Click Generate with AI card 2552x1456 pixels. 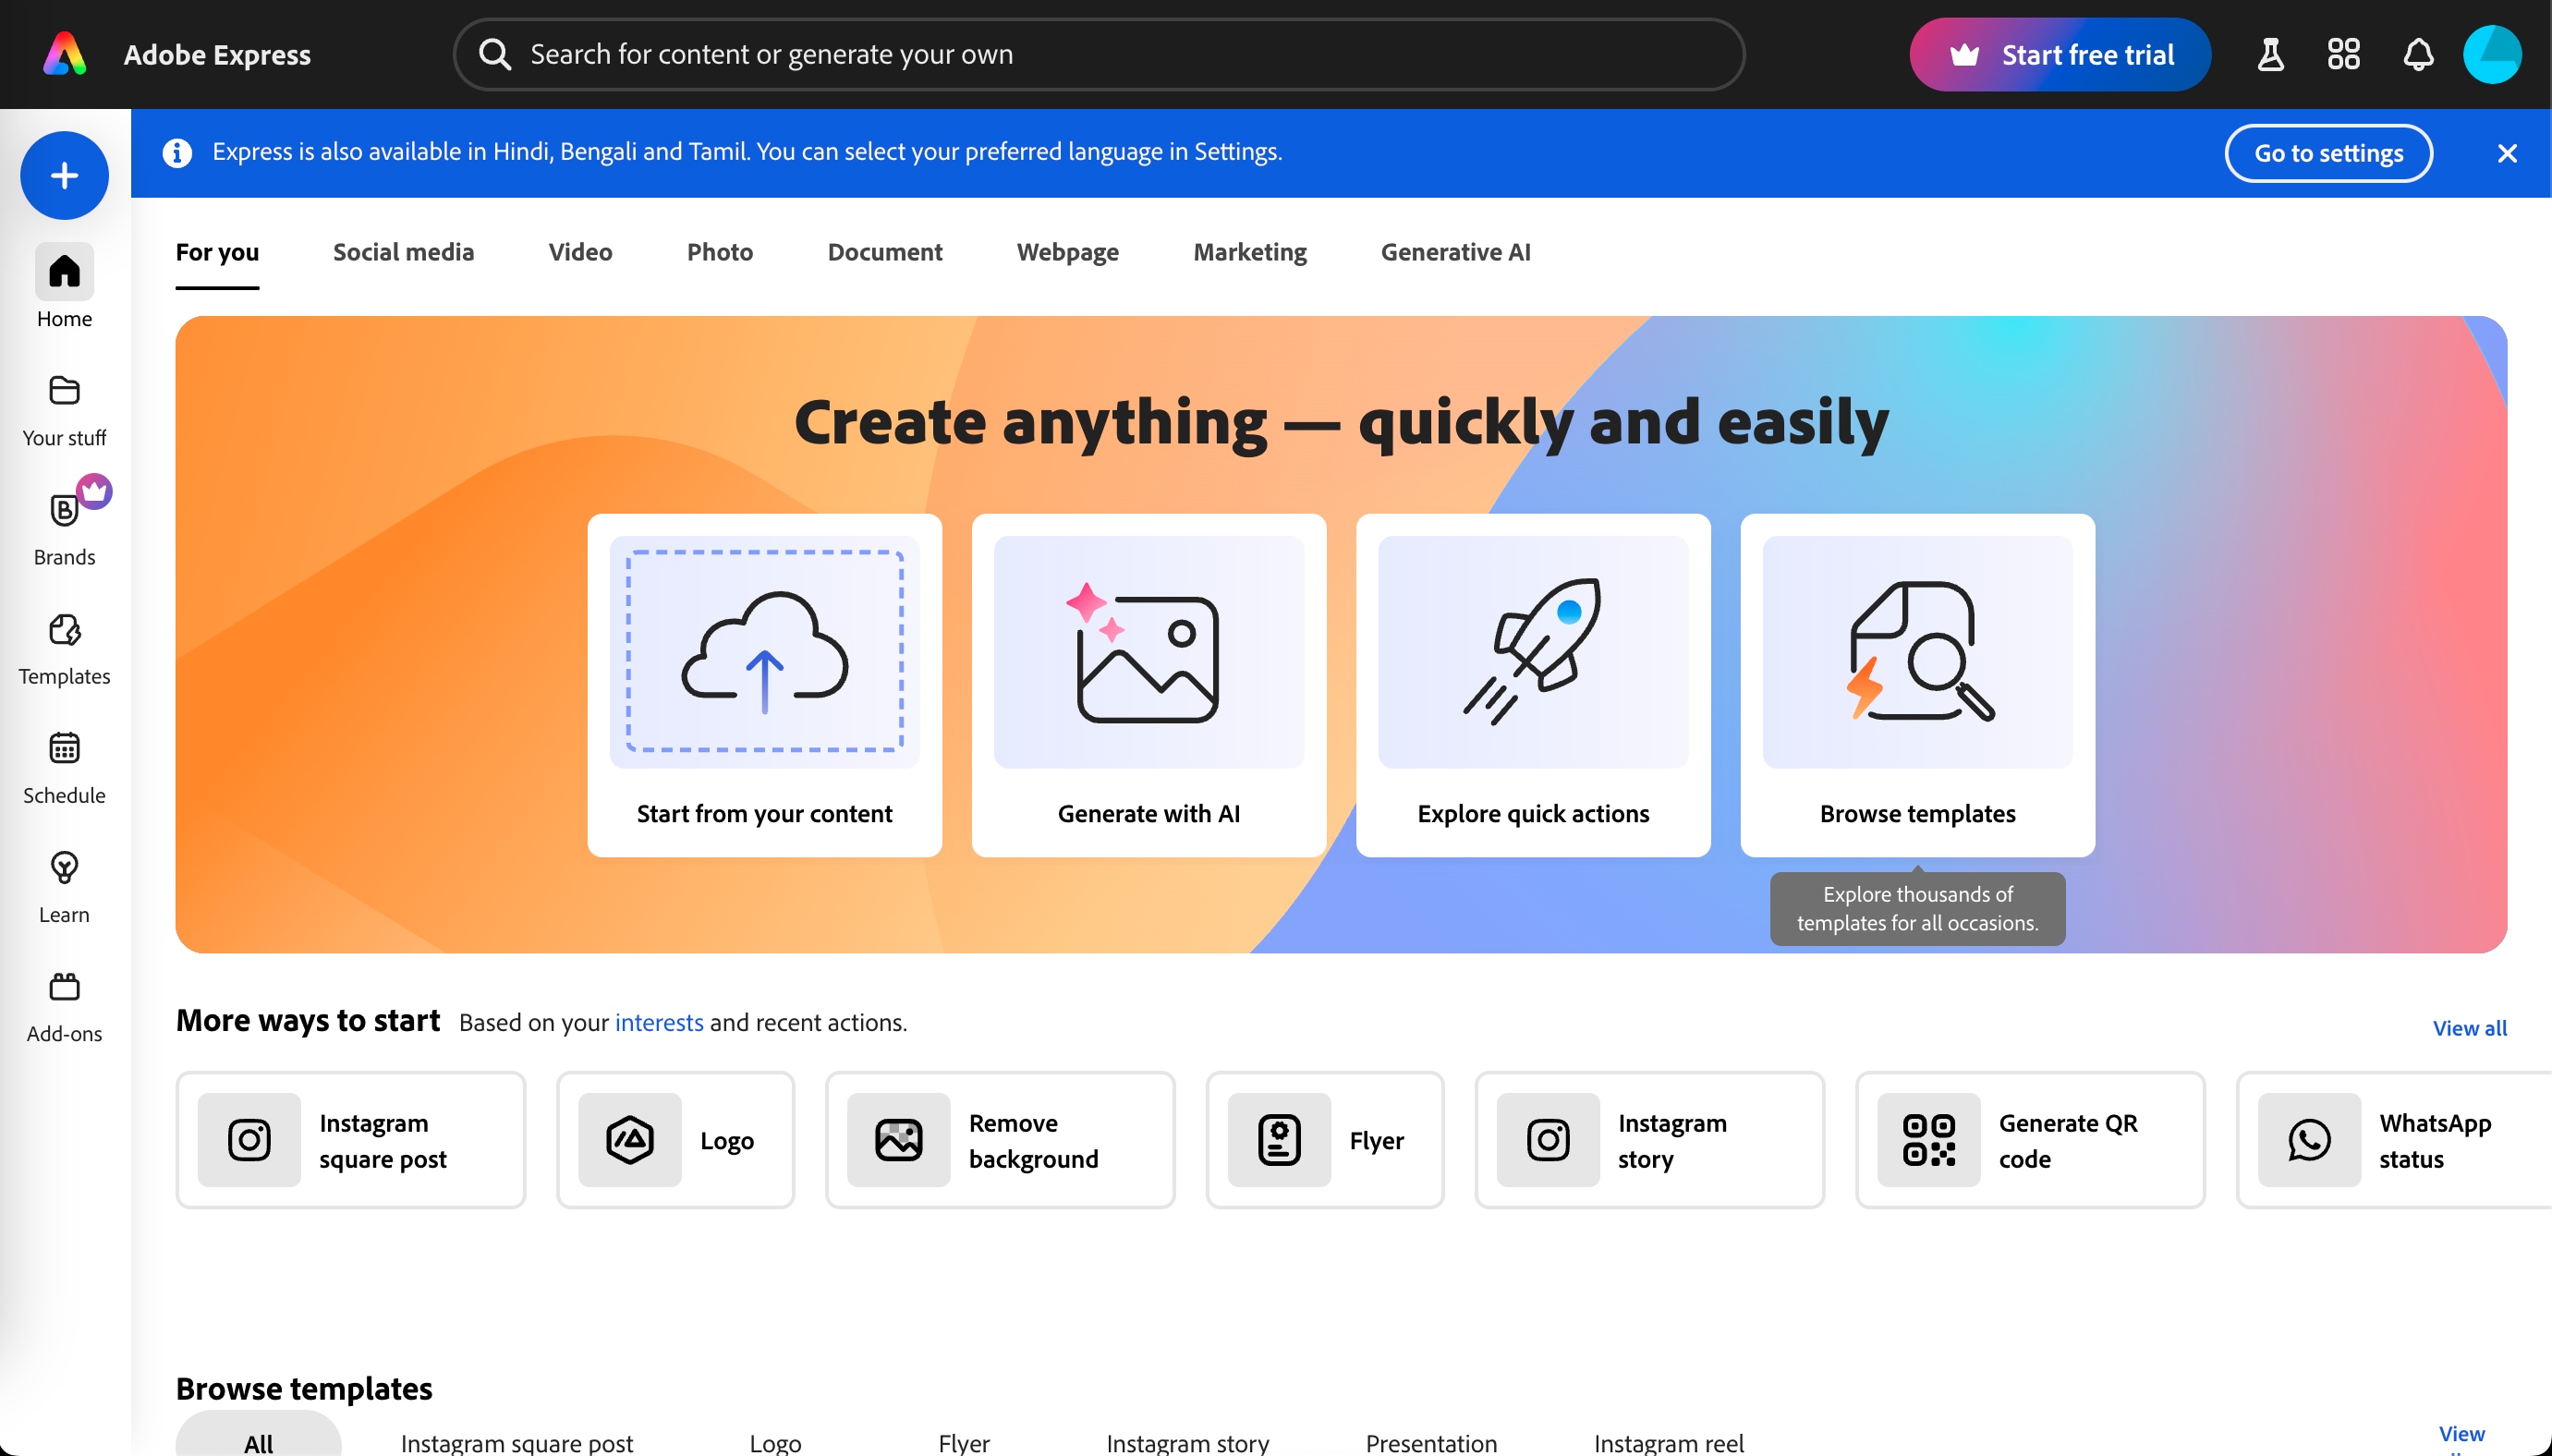coord(1148,685)
